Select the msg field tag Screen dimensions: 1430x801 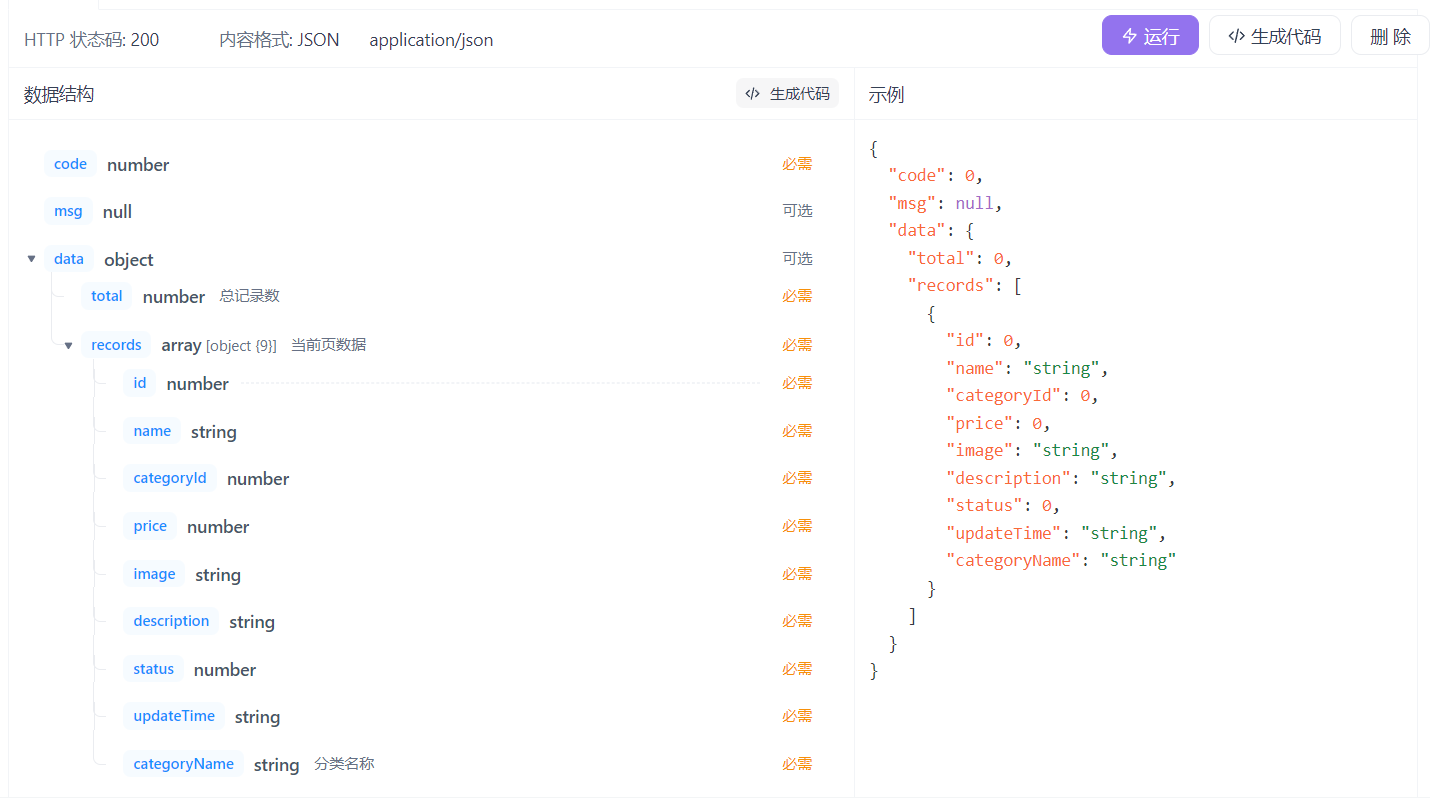pos(68,211)
